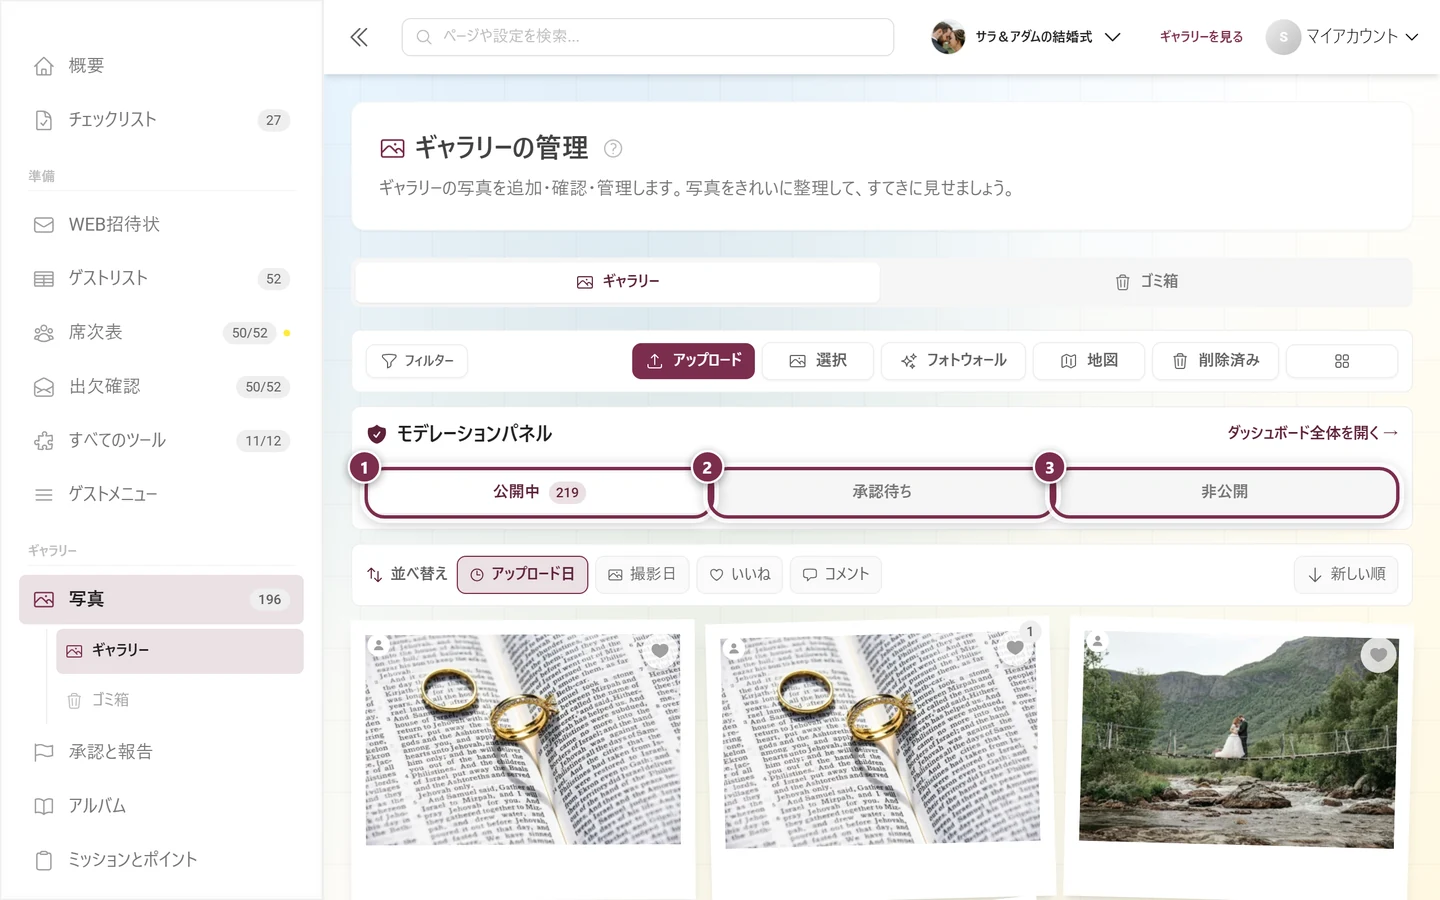The image size is (1440, 900).
Task: Open the bridge couple photo thumbnail
Action: [x=1238, y=740]
